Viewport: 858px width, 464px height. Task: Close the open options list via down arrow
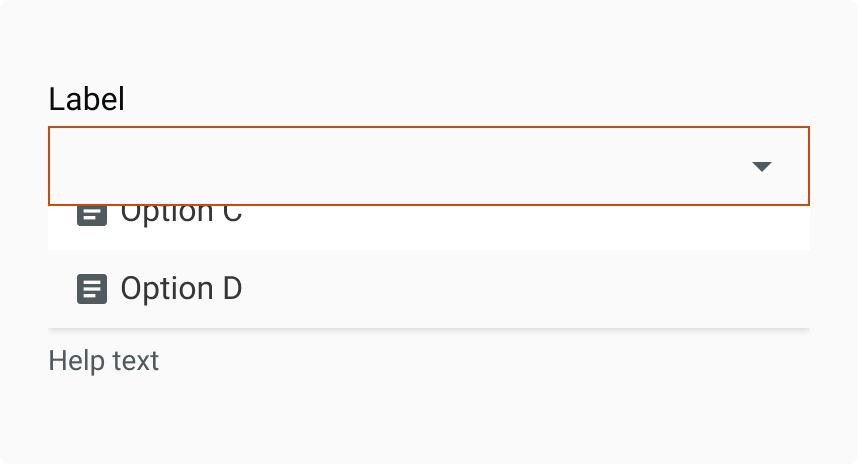click(762, 166)
